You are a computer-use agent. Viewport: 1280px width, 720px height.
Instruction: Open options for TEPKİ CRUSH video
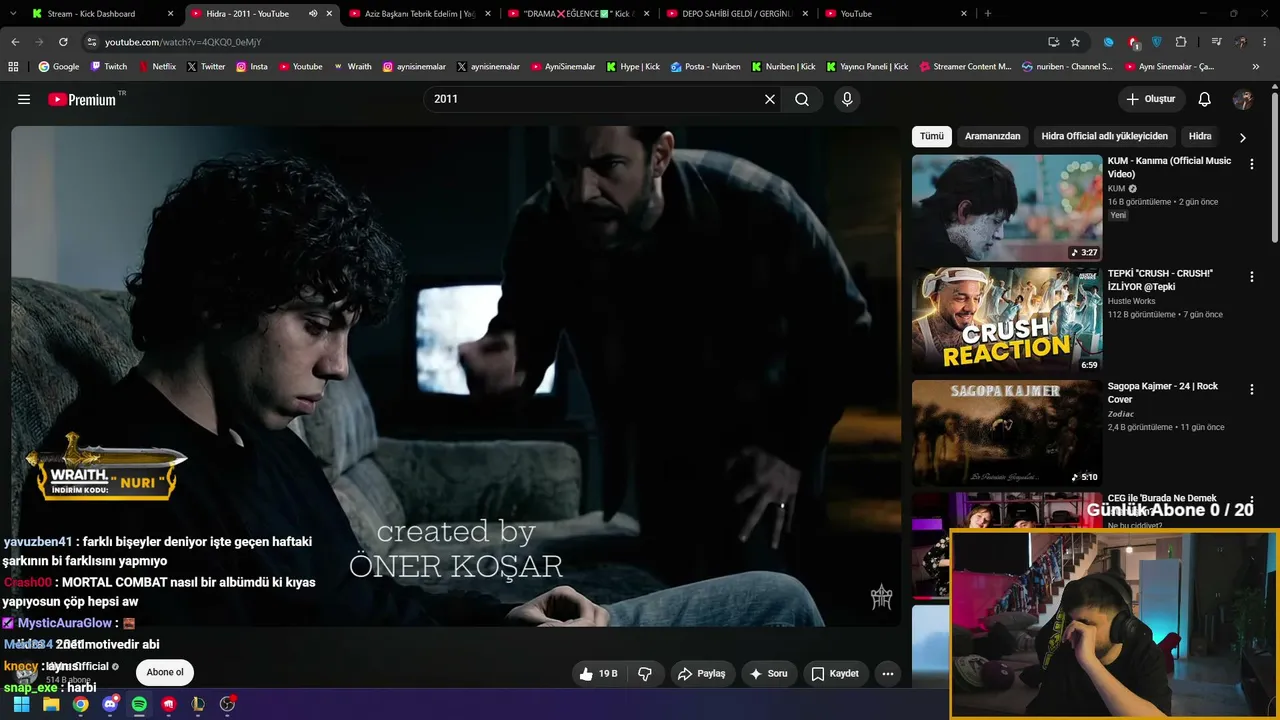1251,277
